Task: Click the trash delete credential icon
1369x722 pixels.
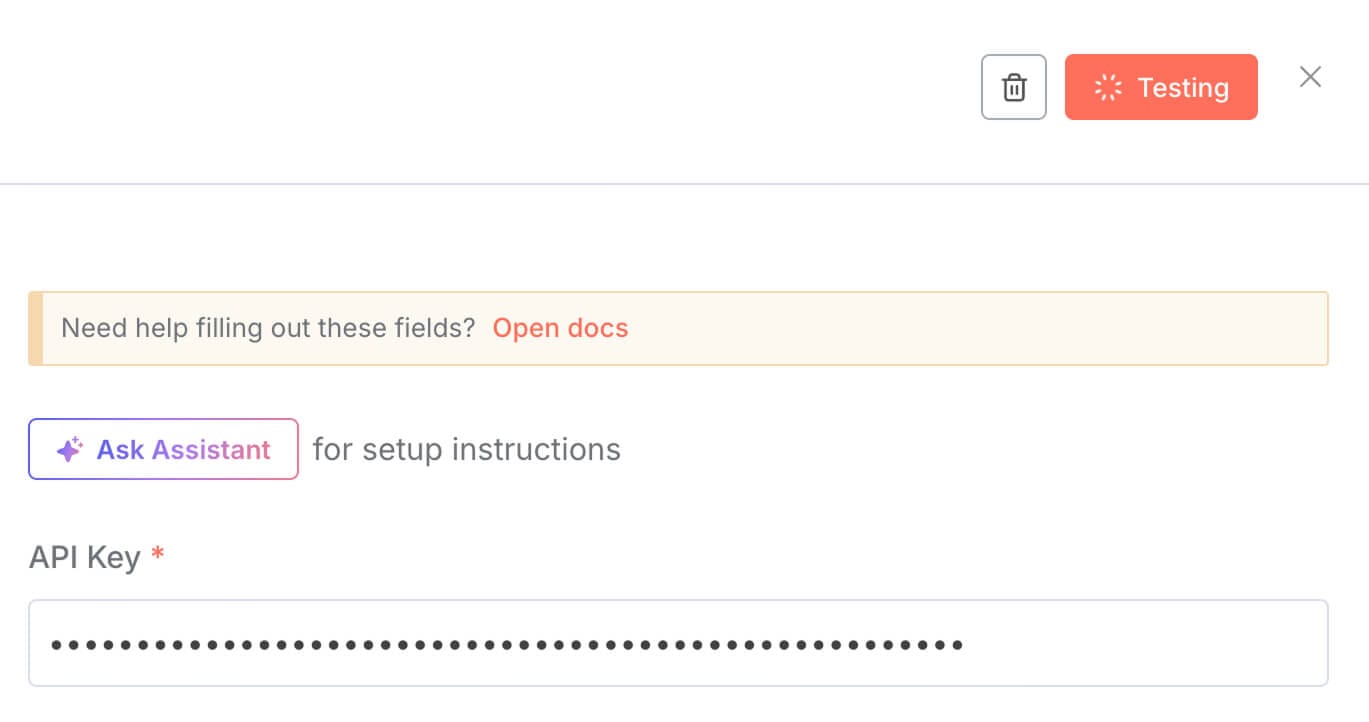Action: [1013, 88]
